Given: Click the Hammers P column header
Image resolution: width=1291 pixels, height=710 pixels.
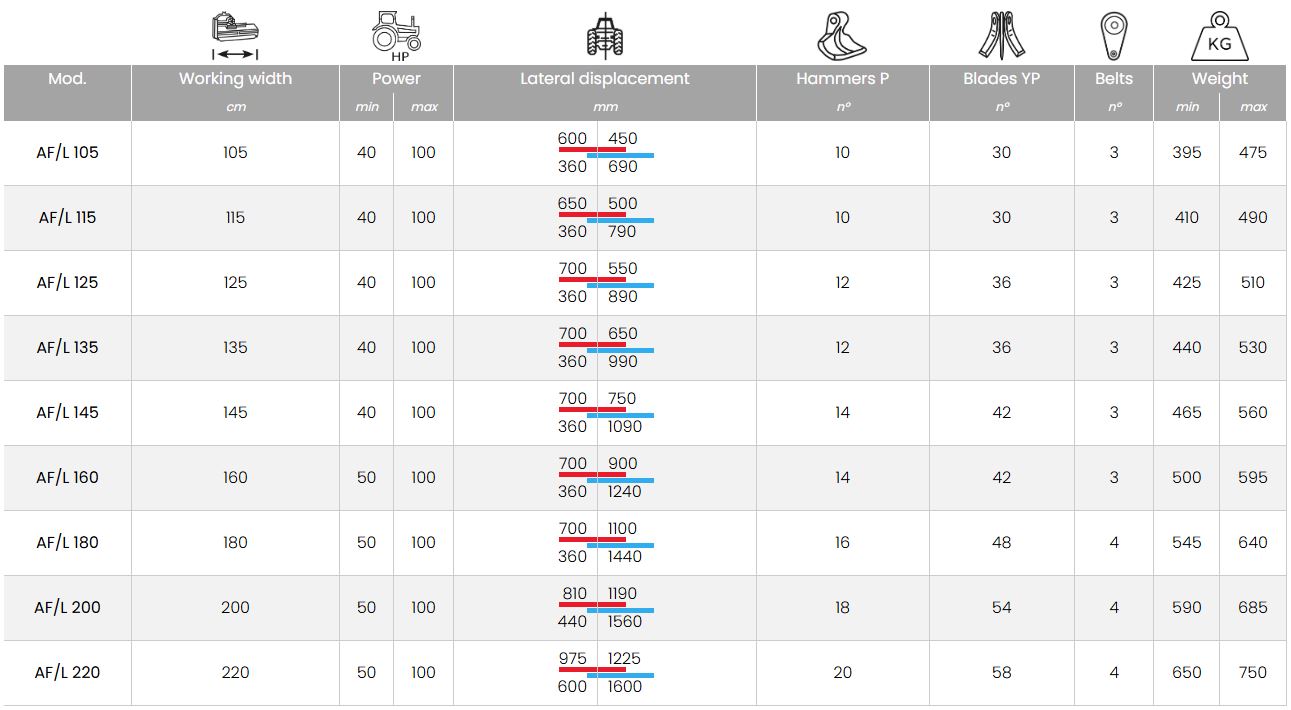Looking at the screenshot, I should coord(842,79).
